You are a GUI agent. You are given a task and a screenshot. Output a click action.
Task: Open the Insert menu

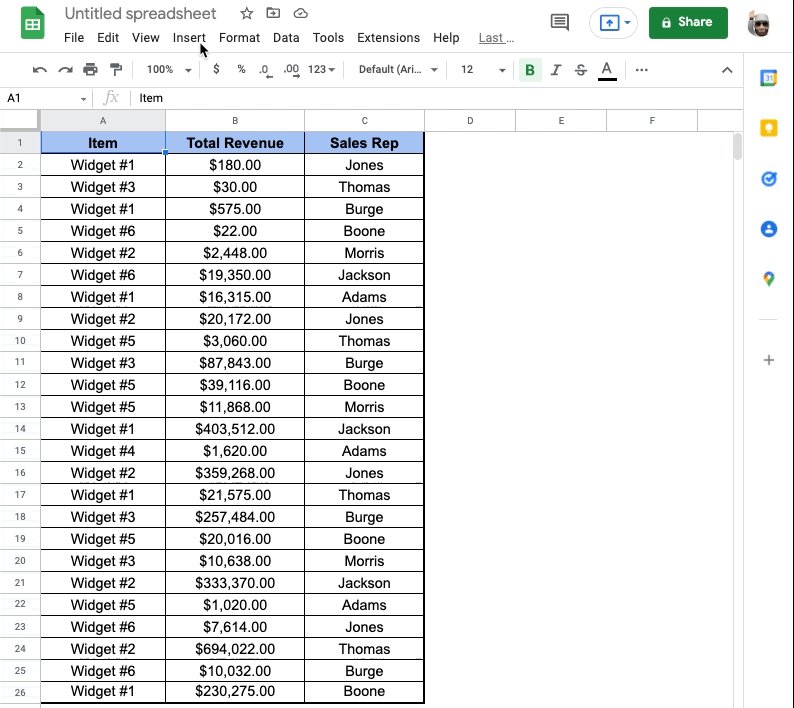tap(189, 37)
